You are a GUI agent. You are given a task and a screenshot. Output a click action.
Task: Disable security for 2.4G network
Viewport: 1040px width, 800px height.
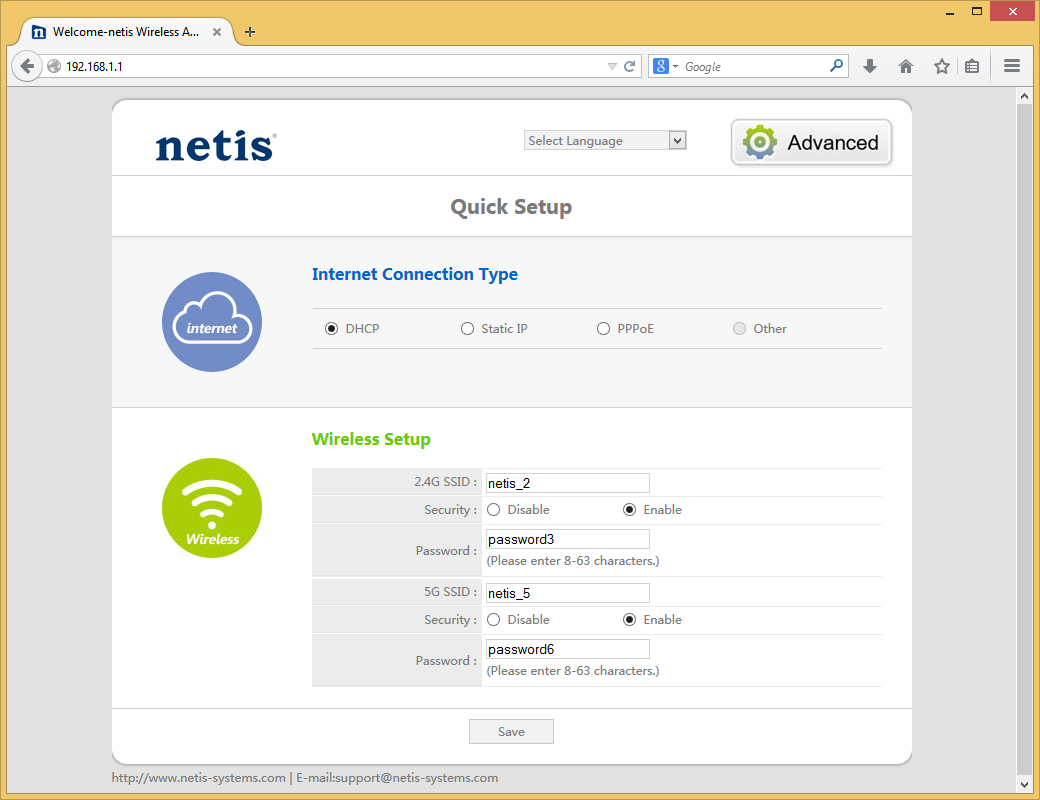coord(493,509)
